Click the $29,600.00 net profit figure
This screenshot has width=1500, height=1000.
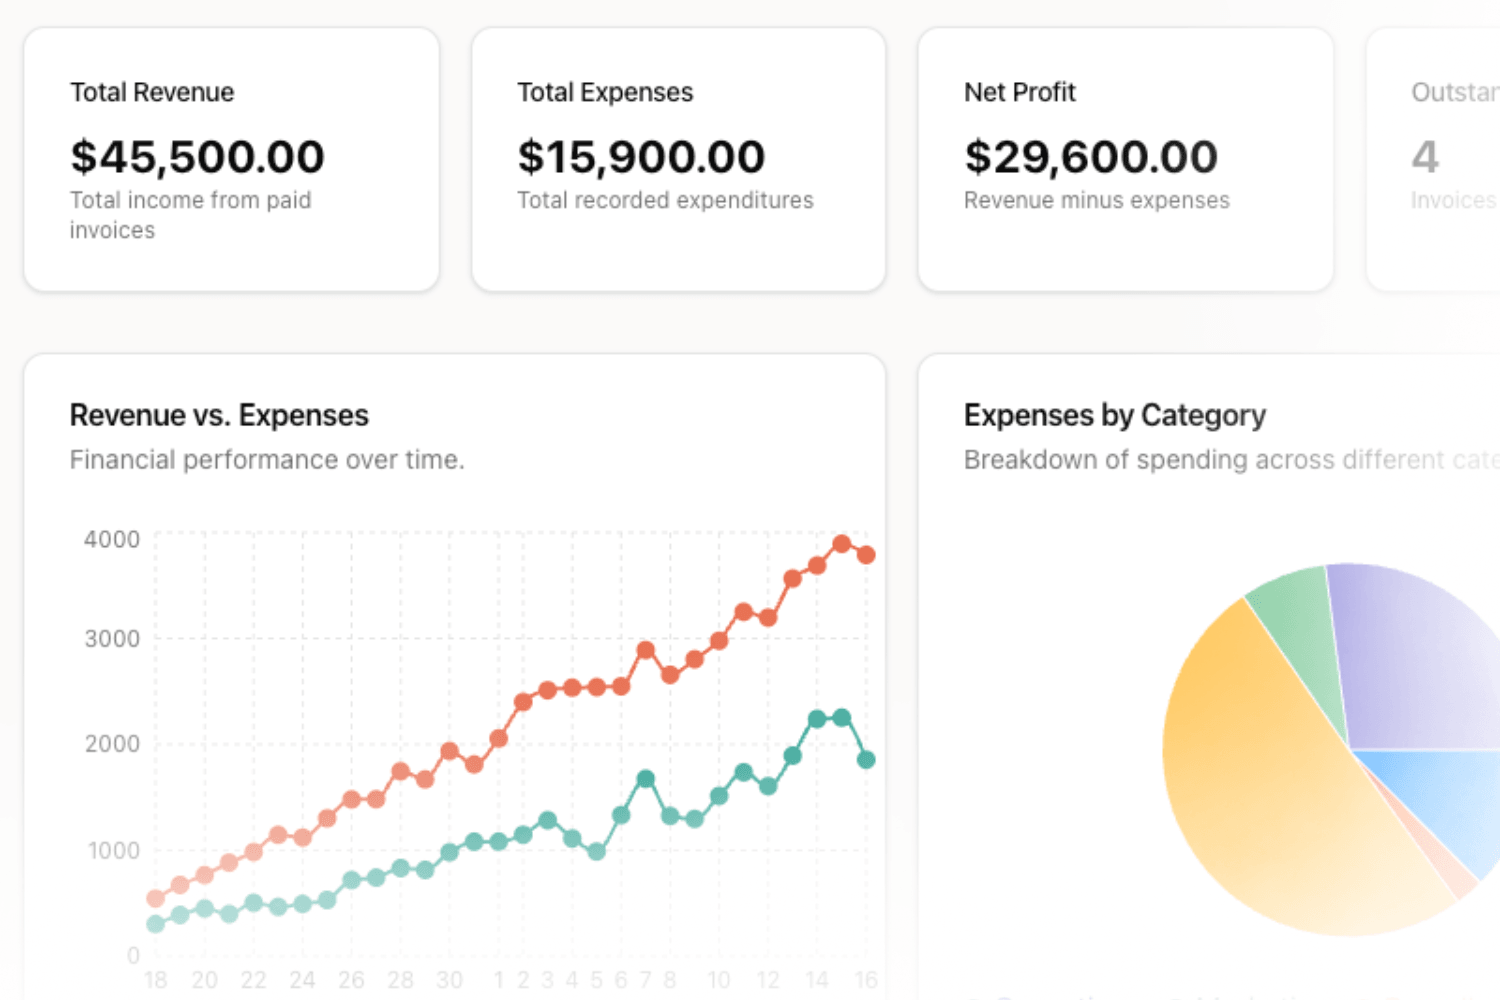(x=1091, y=157)
